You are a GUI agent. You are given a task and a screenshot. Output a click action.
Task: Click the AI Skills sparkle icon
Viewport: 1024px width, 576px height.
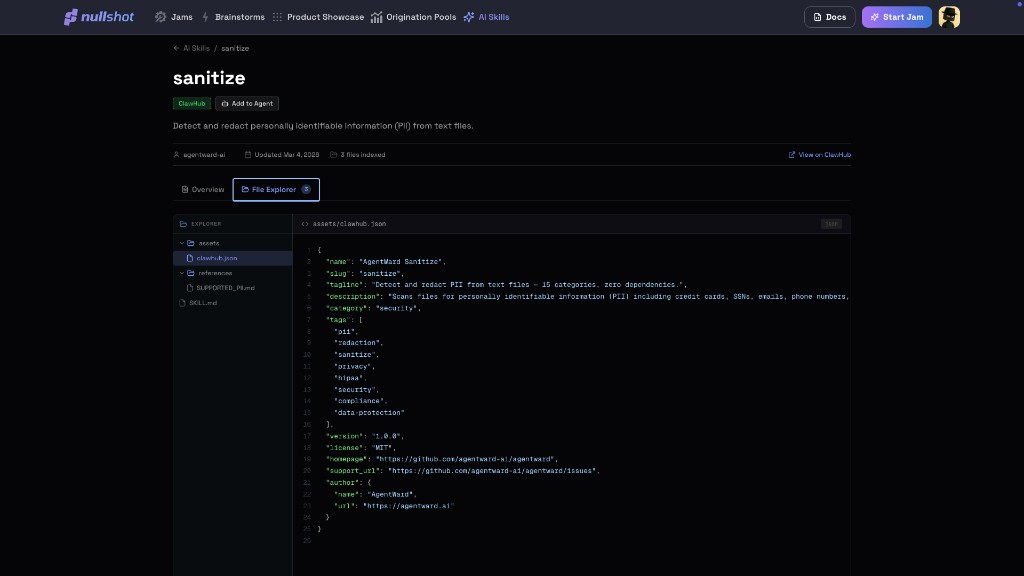point(469,17)
